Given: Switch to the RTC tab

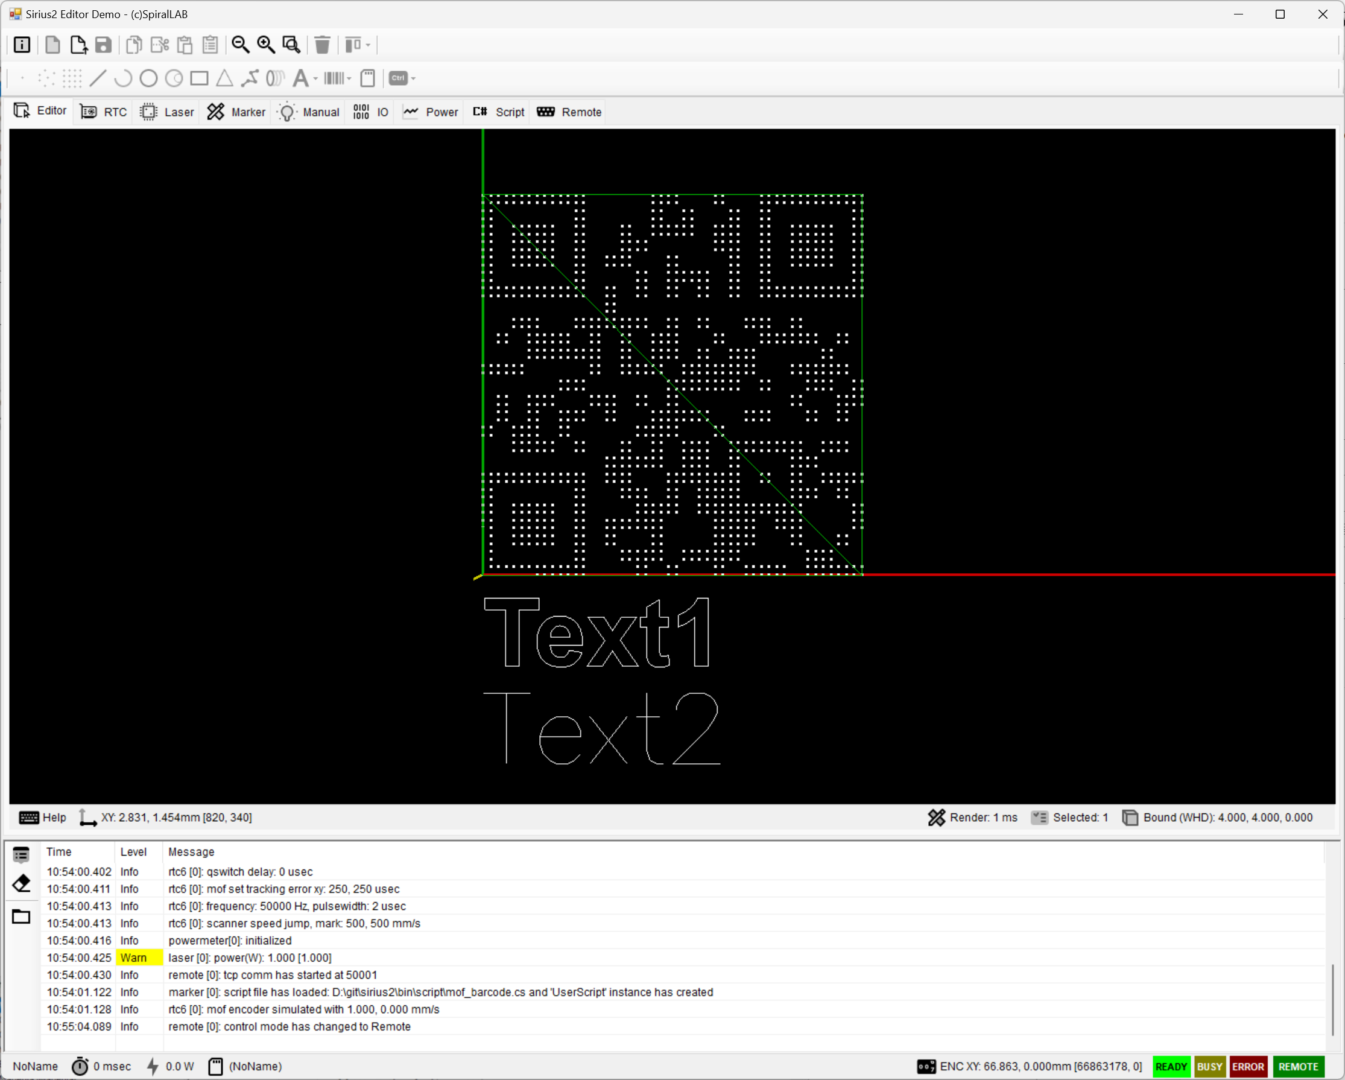Looking at the screenshot, I should click(103, 112).
